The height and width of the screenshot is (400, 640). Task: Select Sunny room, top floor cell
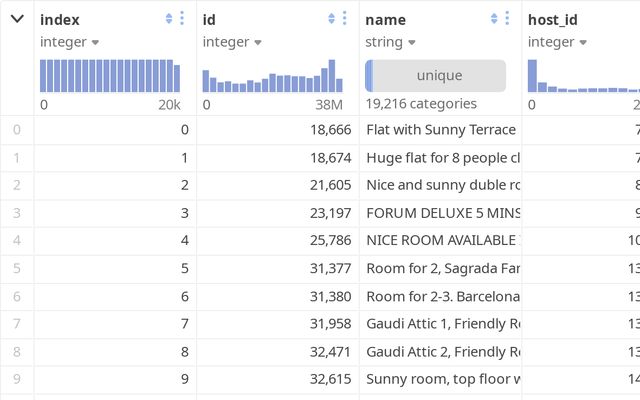coord(440,380)
